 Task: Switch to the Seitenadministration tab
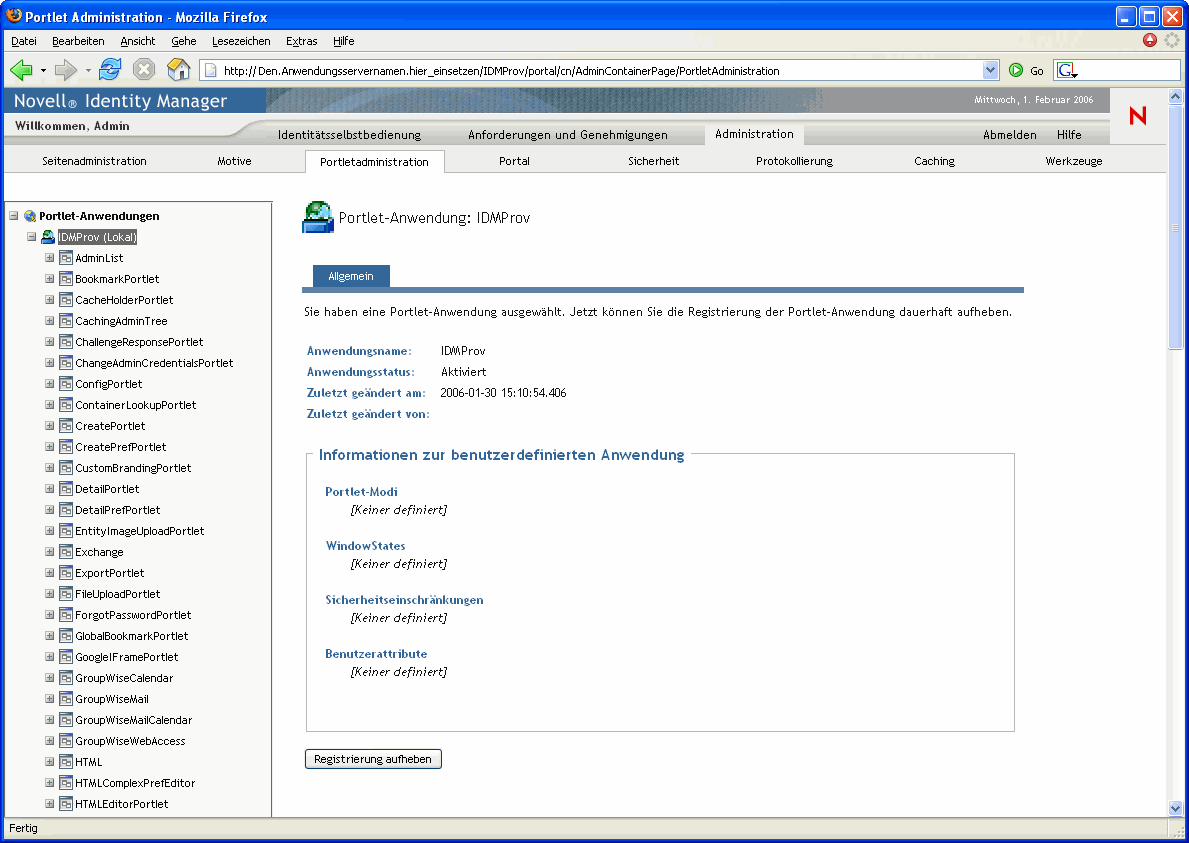point(95,161)
